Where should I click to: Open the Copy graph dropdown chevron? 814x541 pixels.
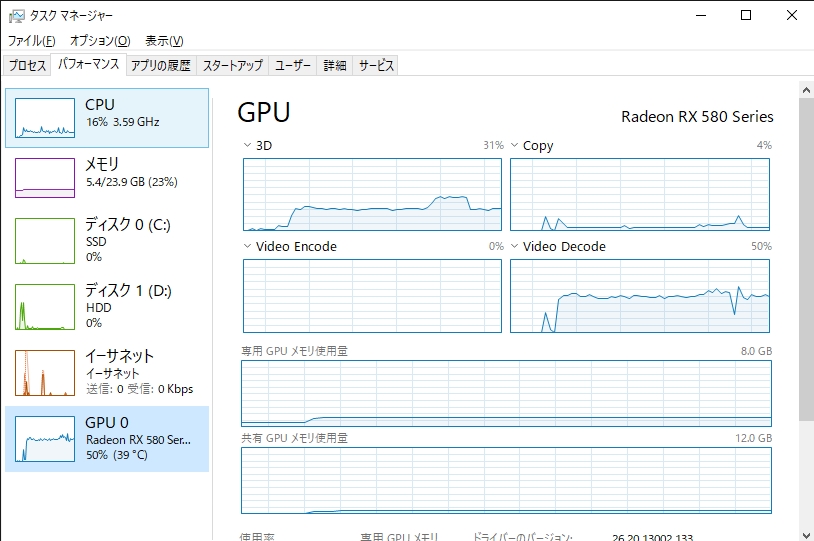(x=514, y=146)
